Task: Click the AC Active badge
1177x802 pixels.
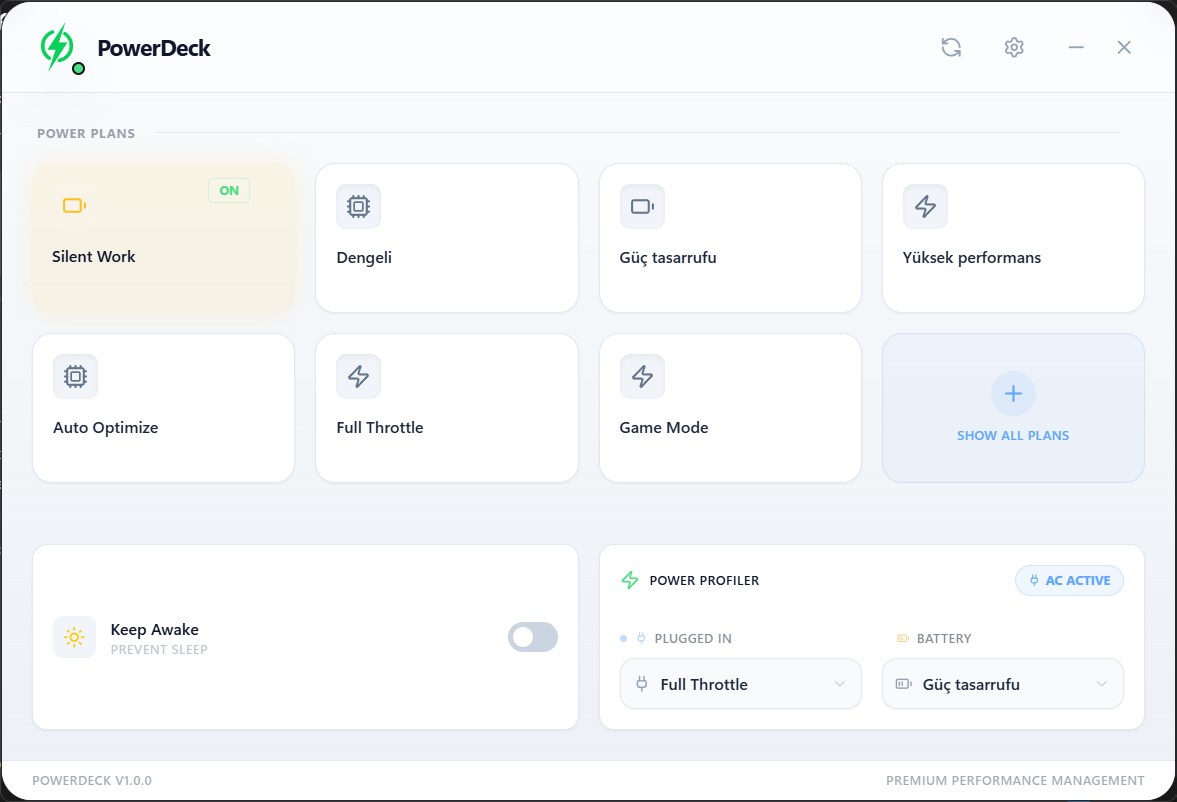Action: [x=1070, y=580]
